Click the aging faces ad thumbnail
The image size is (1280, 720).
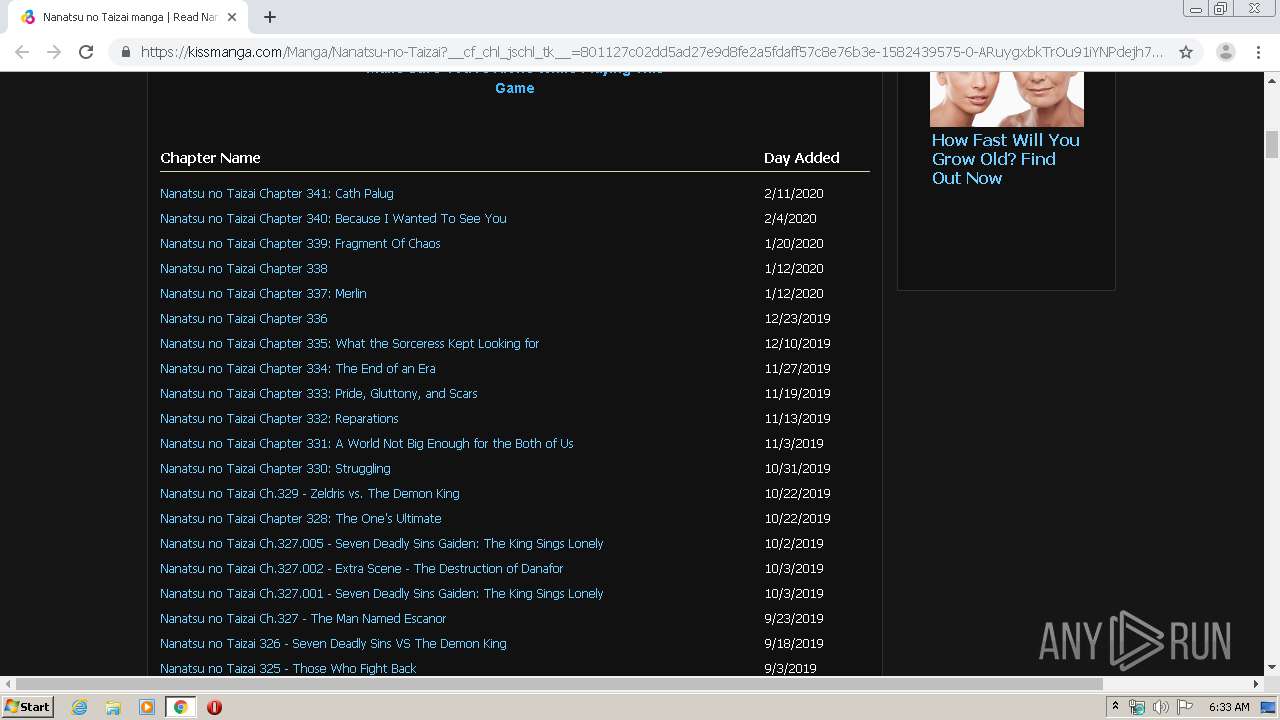pos(1007,99)
